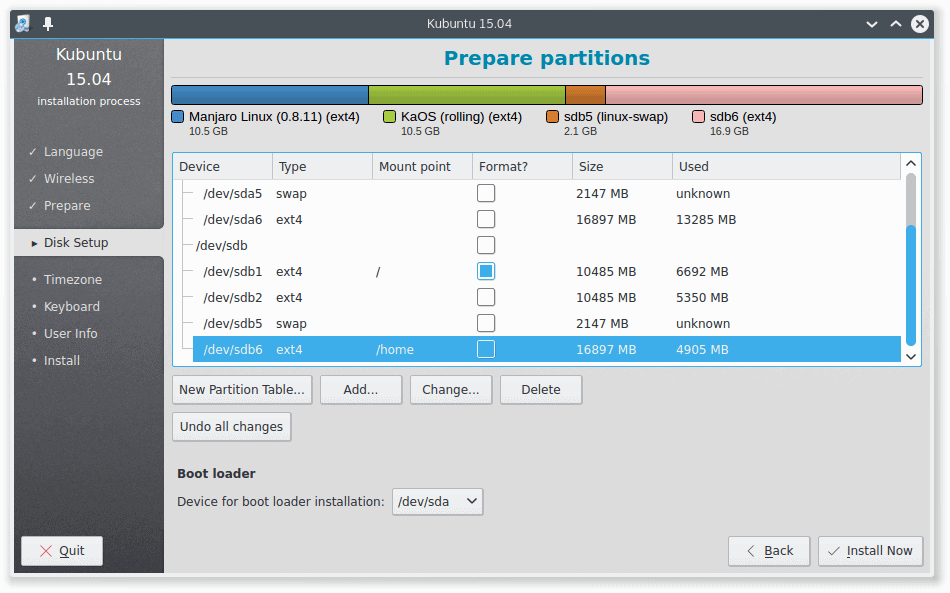Click the scroll up arrow of partition list

pos(911,164)
